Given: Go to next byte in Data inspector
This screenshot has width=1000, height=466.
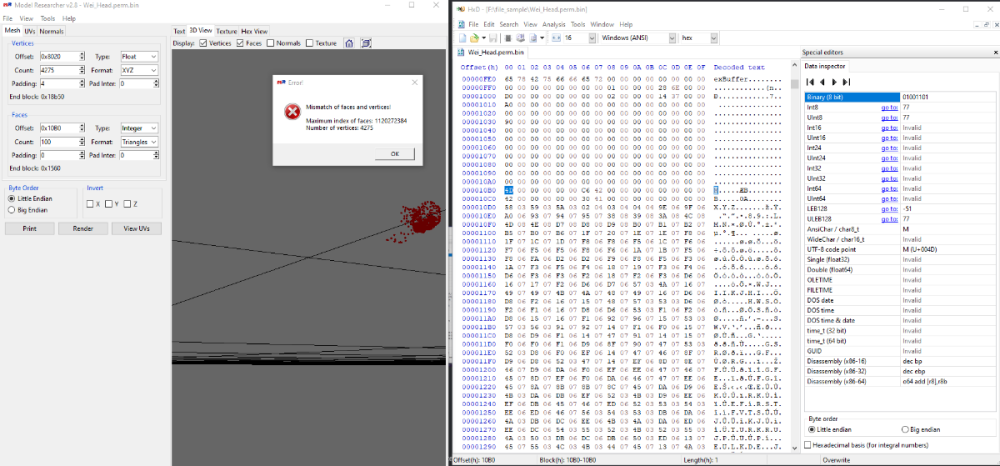Looking at the screenshot, I should tap(834, 82).
